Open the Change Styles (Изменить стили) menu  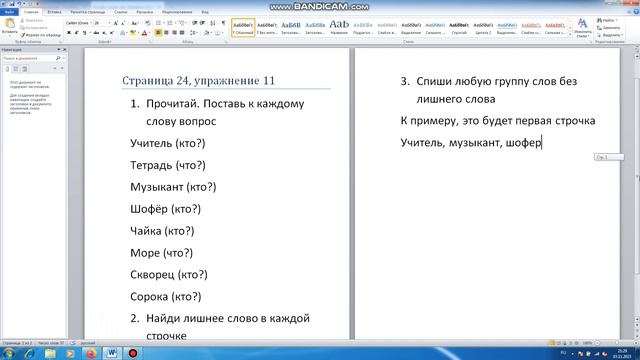(x=582, y=28)
